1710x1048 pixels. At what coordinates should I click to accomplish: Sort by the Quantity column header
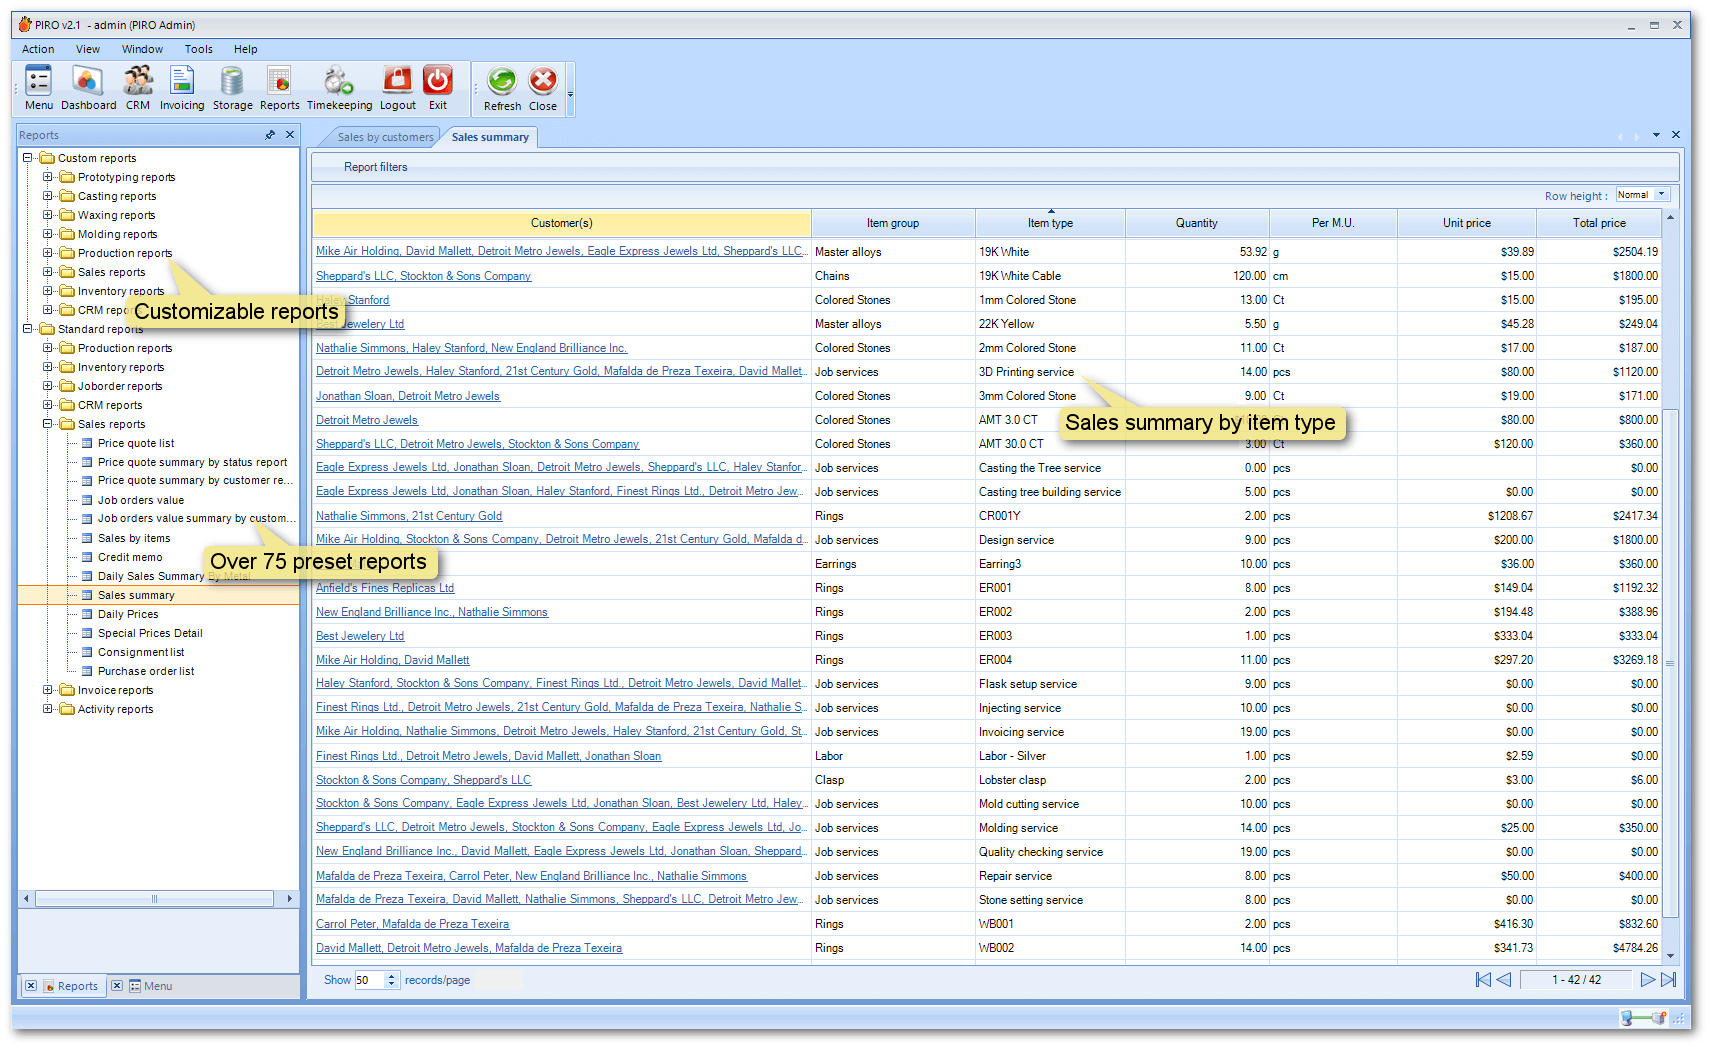pos(1197,223)
